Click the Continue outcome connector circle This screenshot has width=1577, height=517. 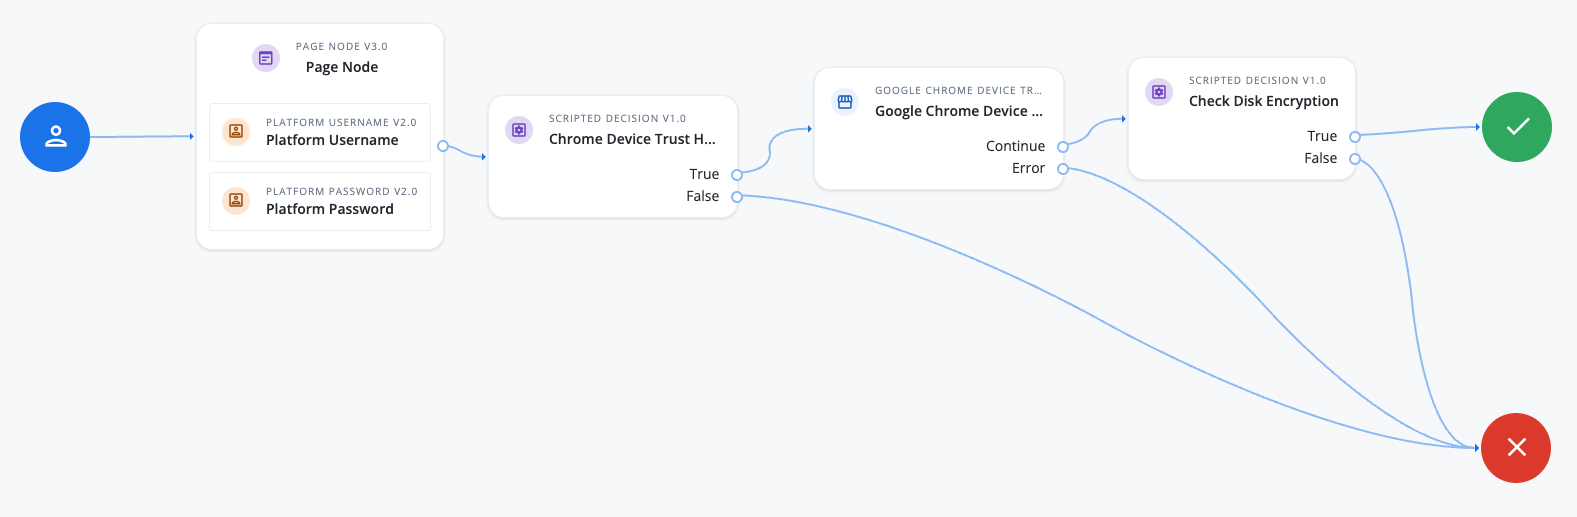(1063, 147)
